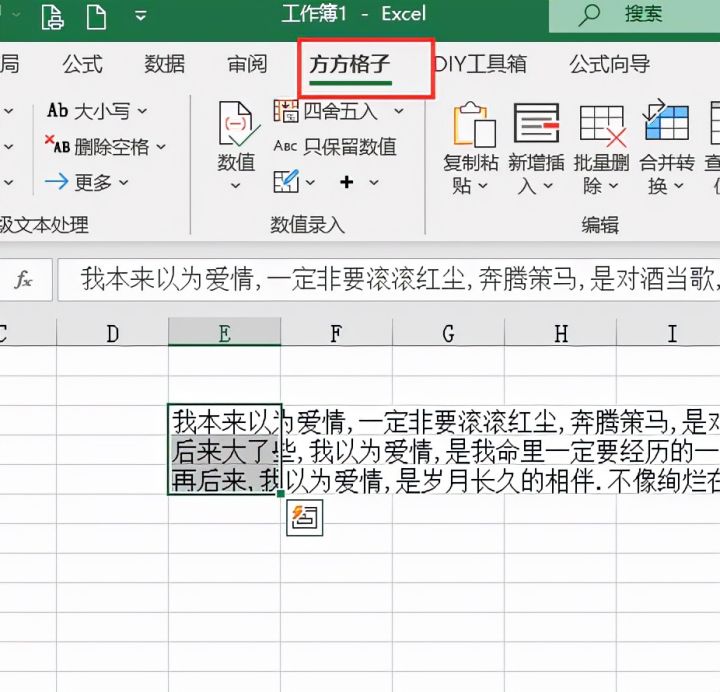Select column H header
The height and width of the screenshot is (692, 720).
pos(561,332)
